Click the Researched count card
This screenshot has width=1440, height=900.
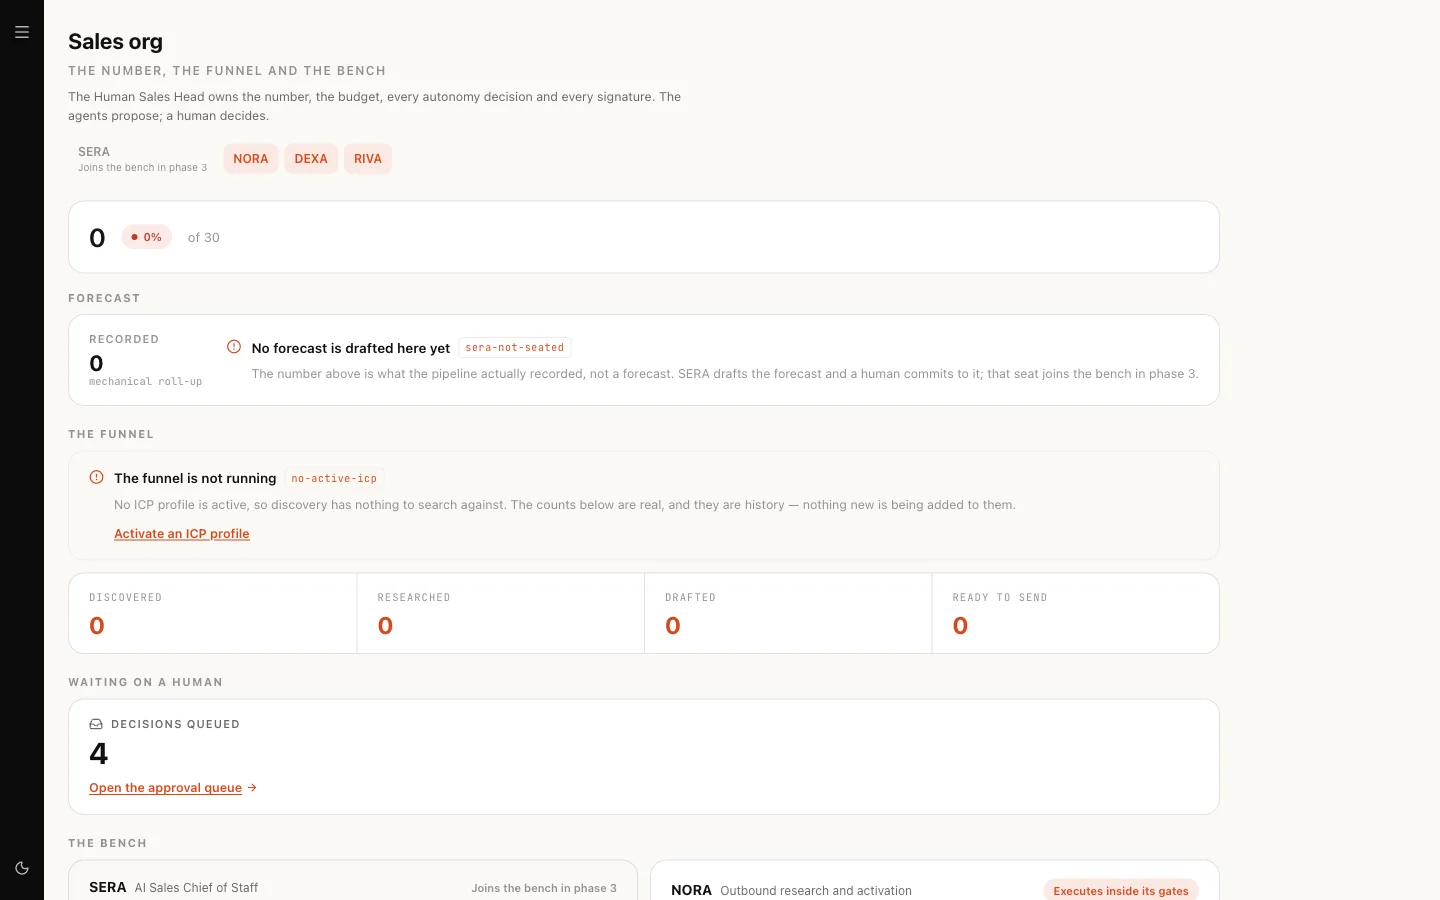click(x=501, y=613)
